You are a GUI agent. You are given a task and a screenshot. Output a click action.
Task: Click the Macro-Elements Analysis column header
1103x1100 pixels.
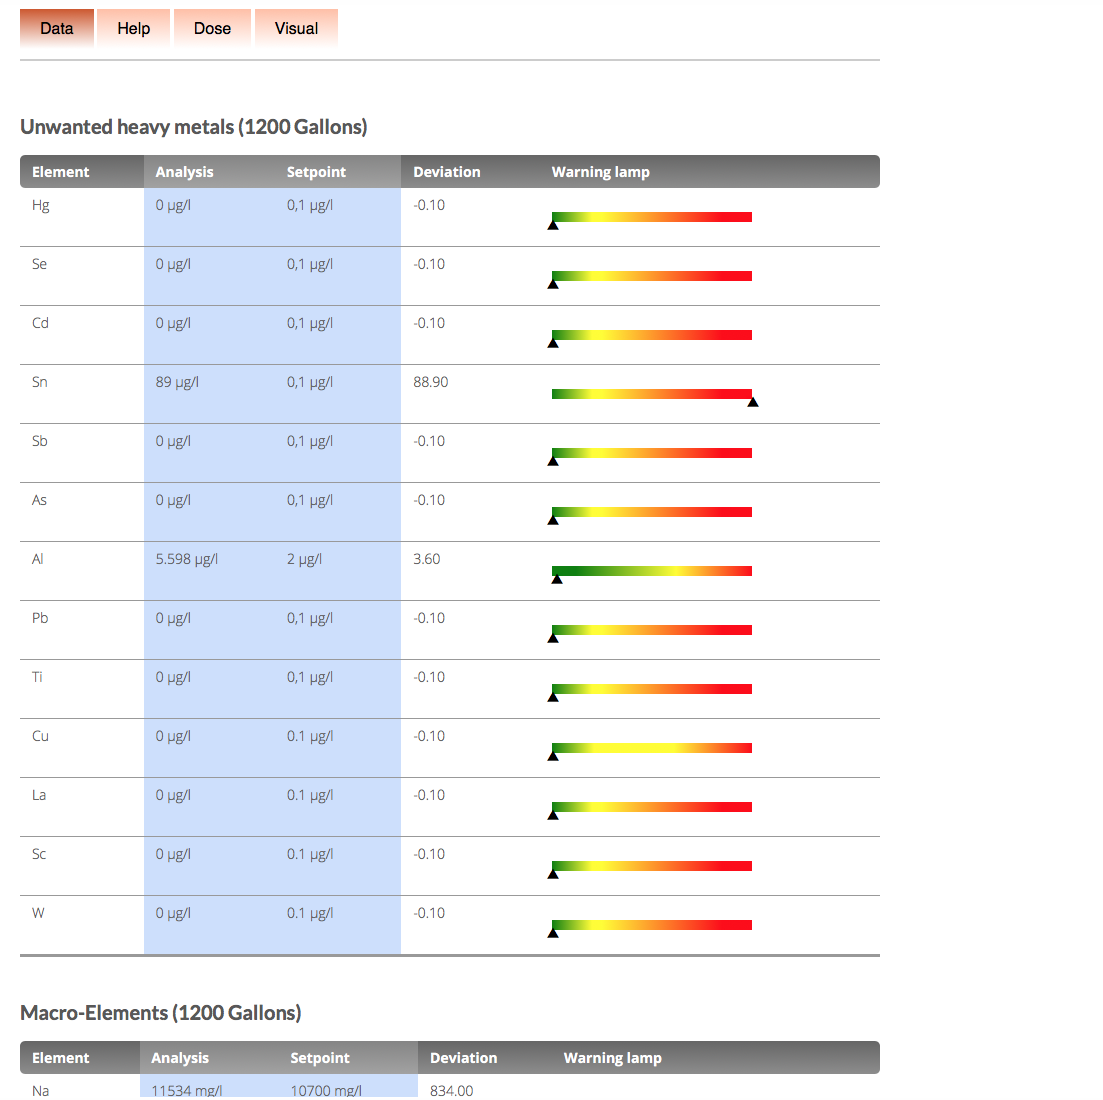pyautogui.click(x=180, y=1059)
